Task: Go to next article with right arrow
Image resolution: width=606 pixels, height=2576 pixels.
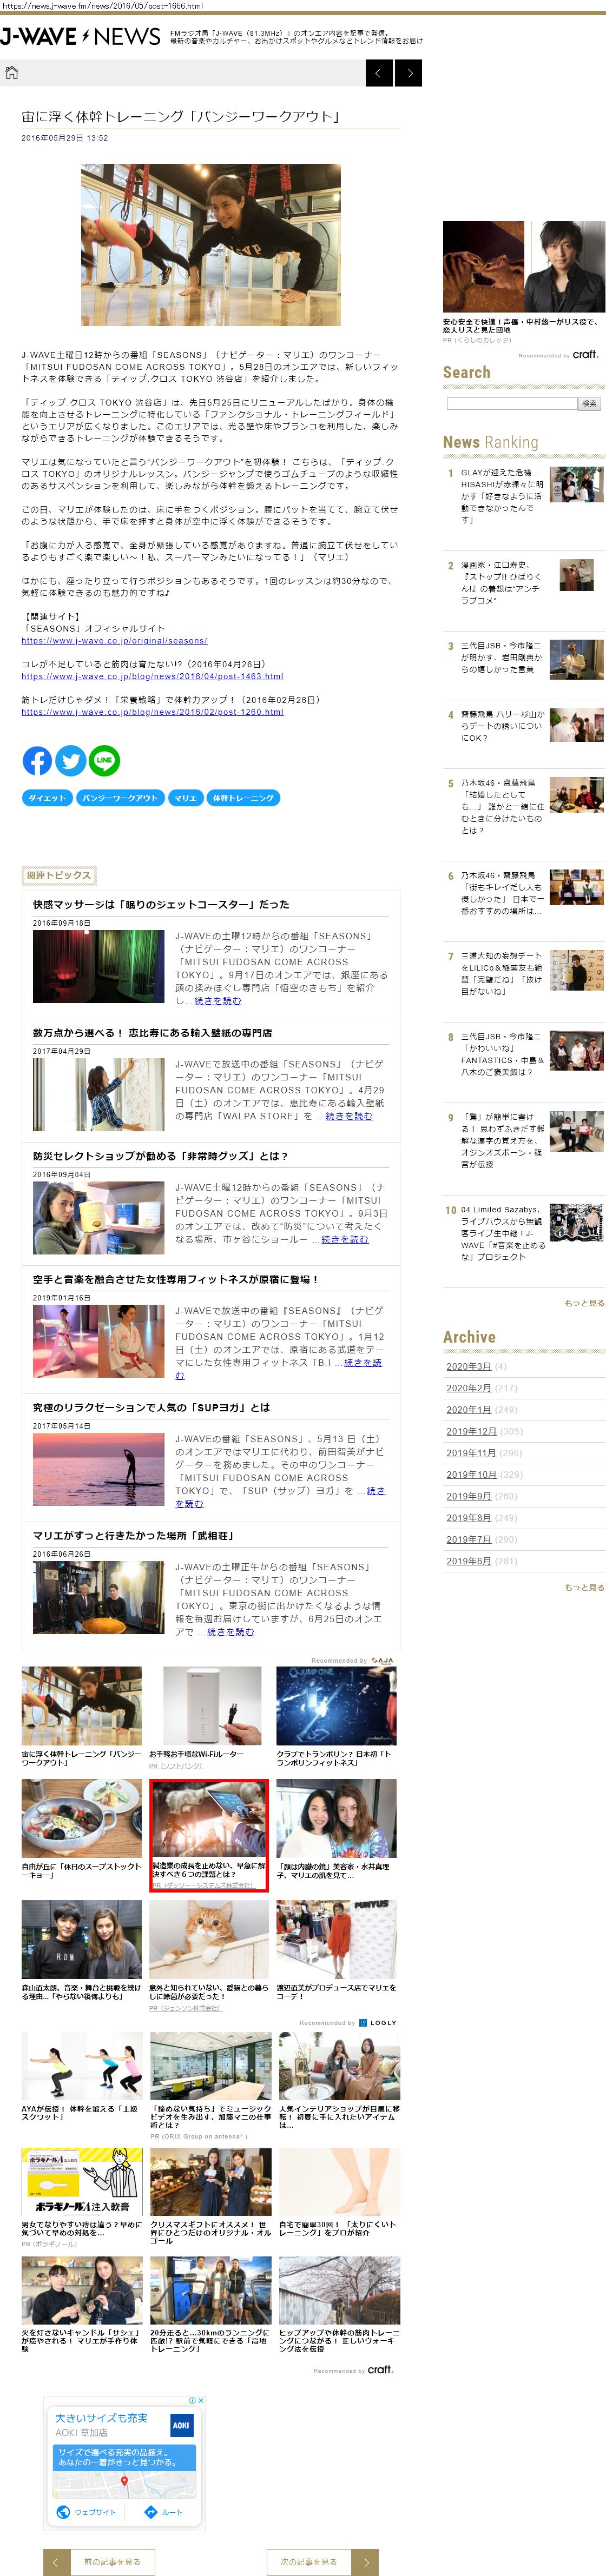Action: pyautogui.click(x=409, y=73)
